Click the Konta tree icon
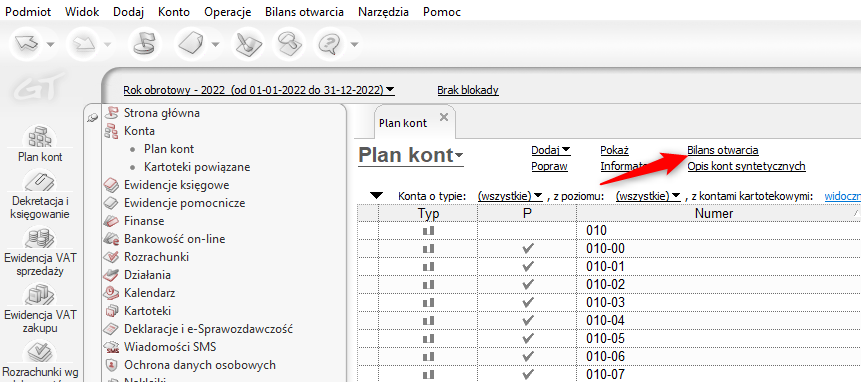The image size is (861, 382). click(111, 131)
